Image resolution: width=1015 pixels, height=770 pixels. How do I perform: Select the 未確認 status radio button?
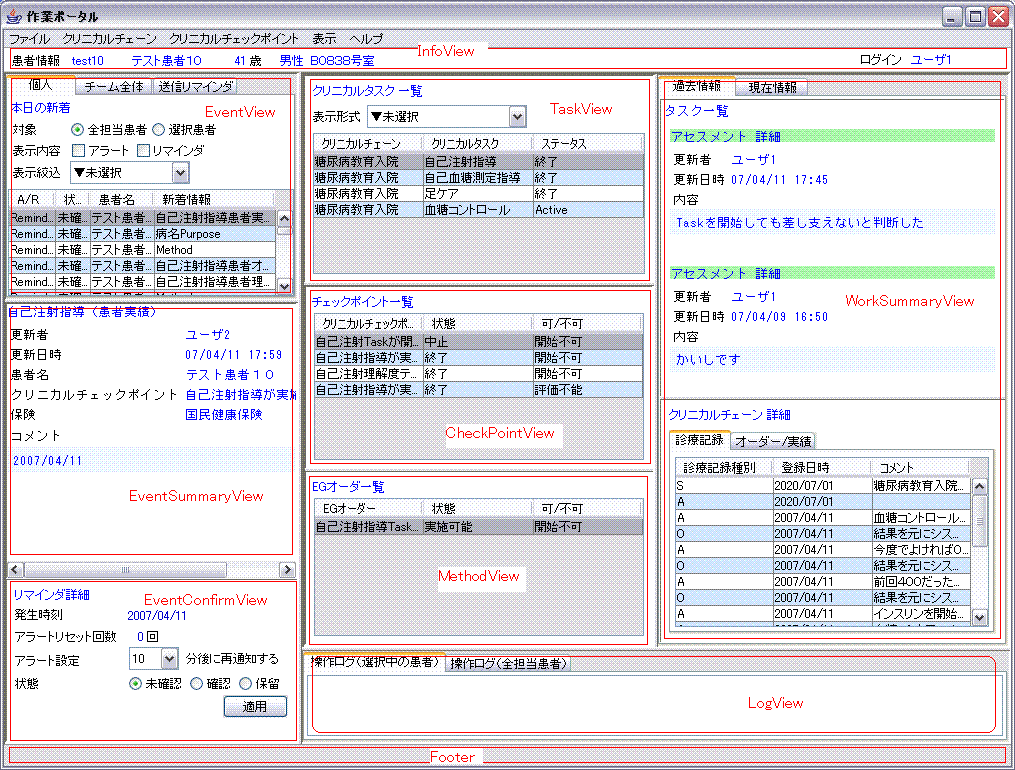click(135, 683)
